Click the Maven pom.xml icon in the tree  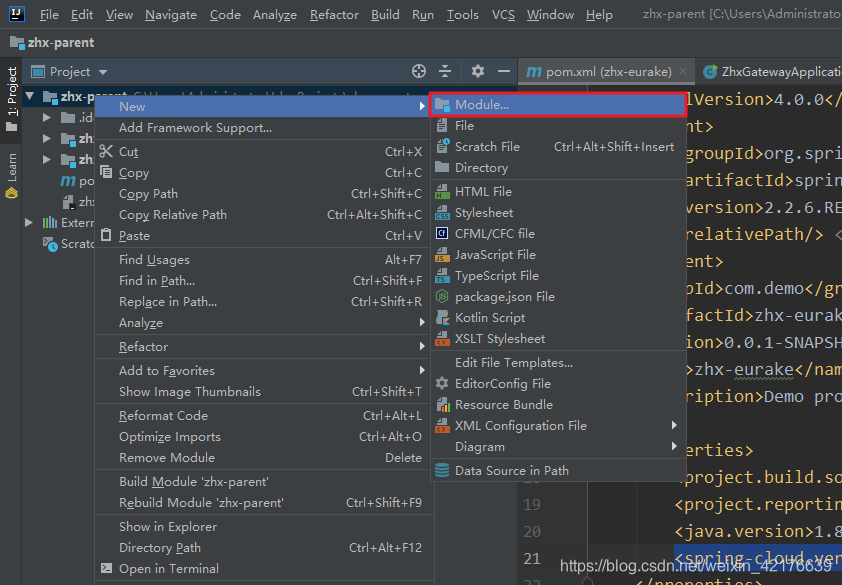[68, 180]
